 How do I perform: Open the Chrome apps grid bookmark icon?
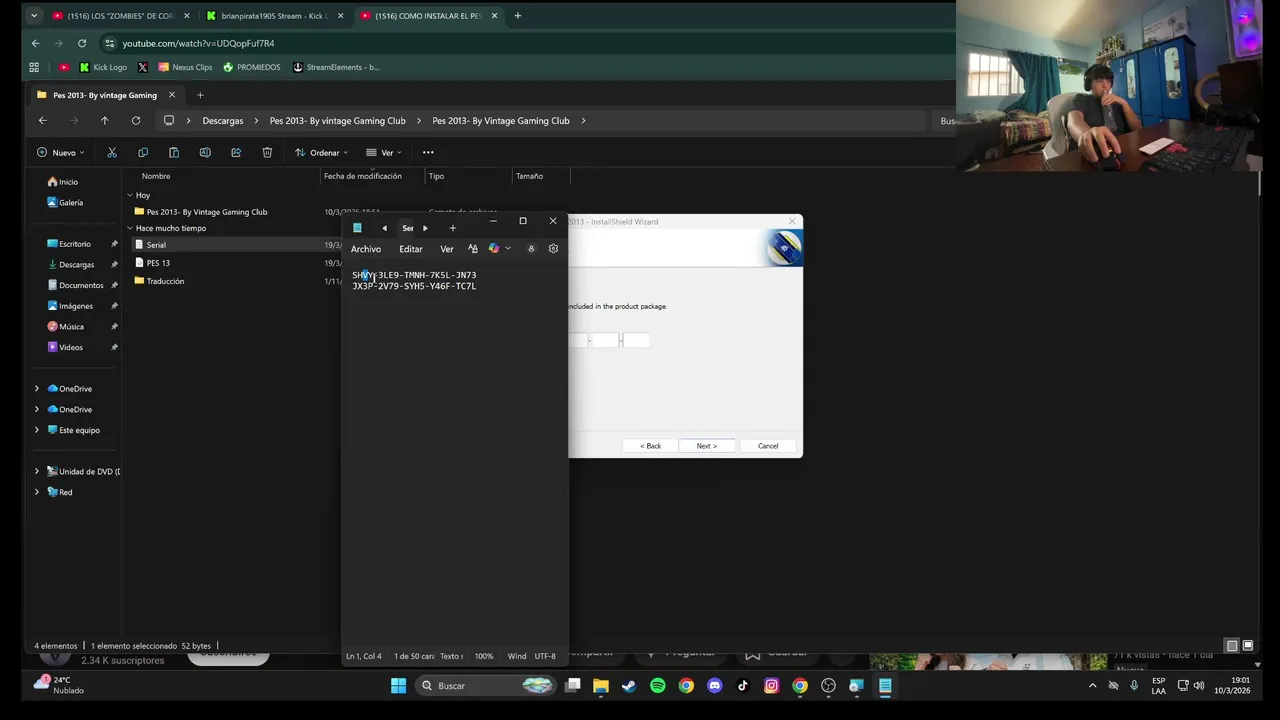click(34, 67)
